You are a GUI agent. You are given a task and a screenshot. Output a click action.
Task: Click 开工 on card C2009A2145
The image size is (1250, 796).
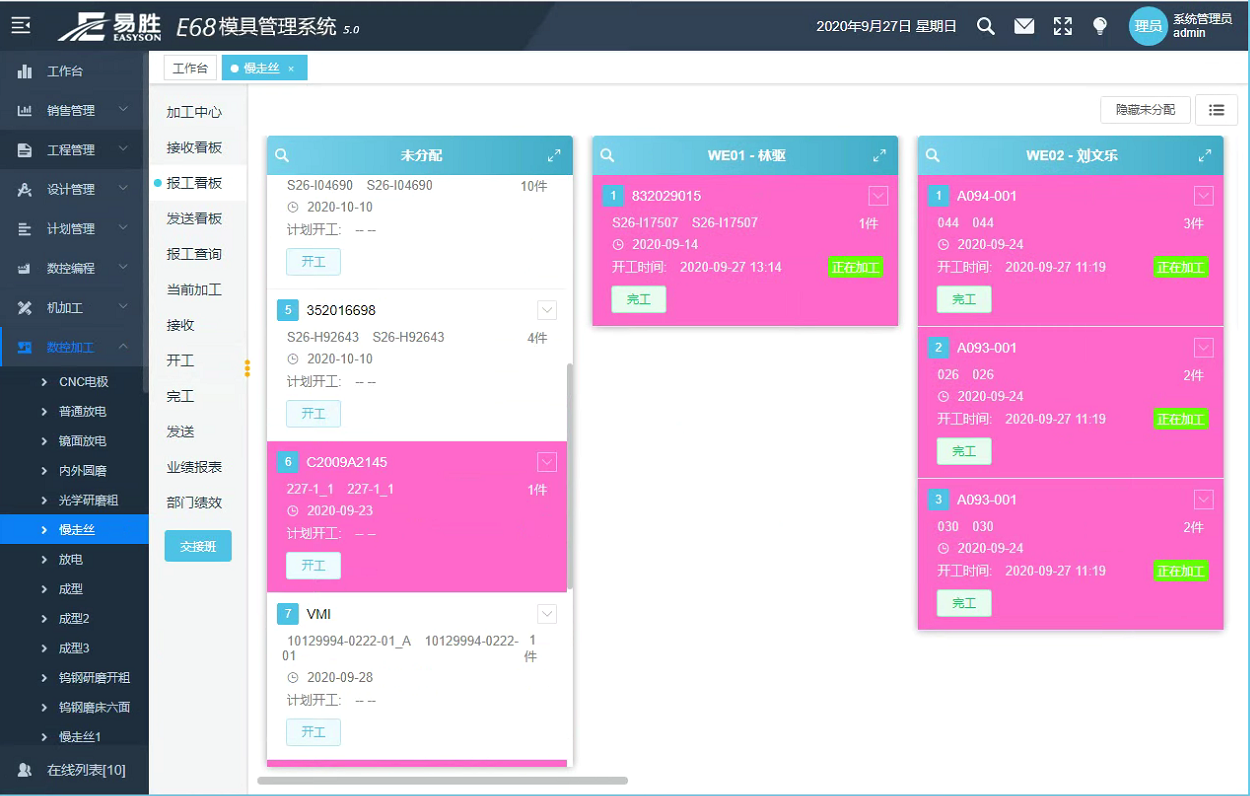[314, 566]
